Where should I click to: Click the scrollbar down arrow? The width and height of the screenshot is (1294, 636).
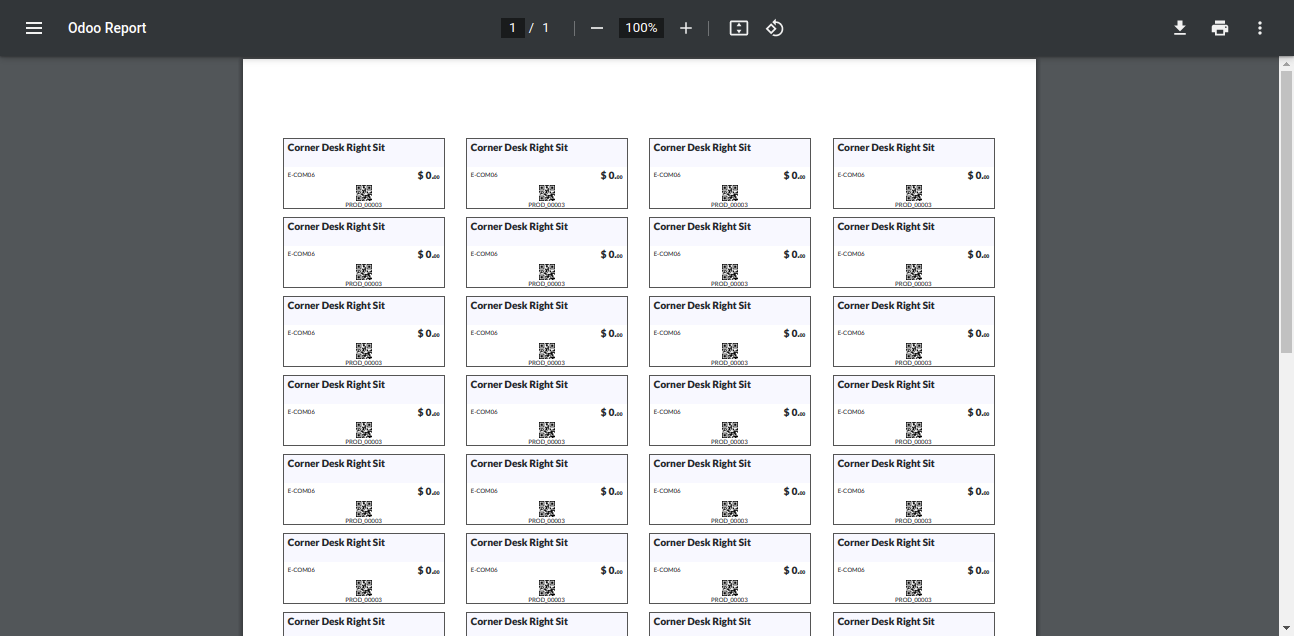click(x=1287, y=629)
